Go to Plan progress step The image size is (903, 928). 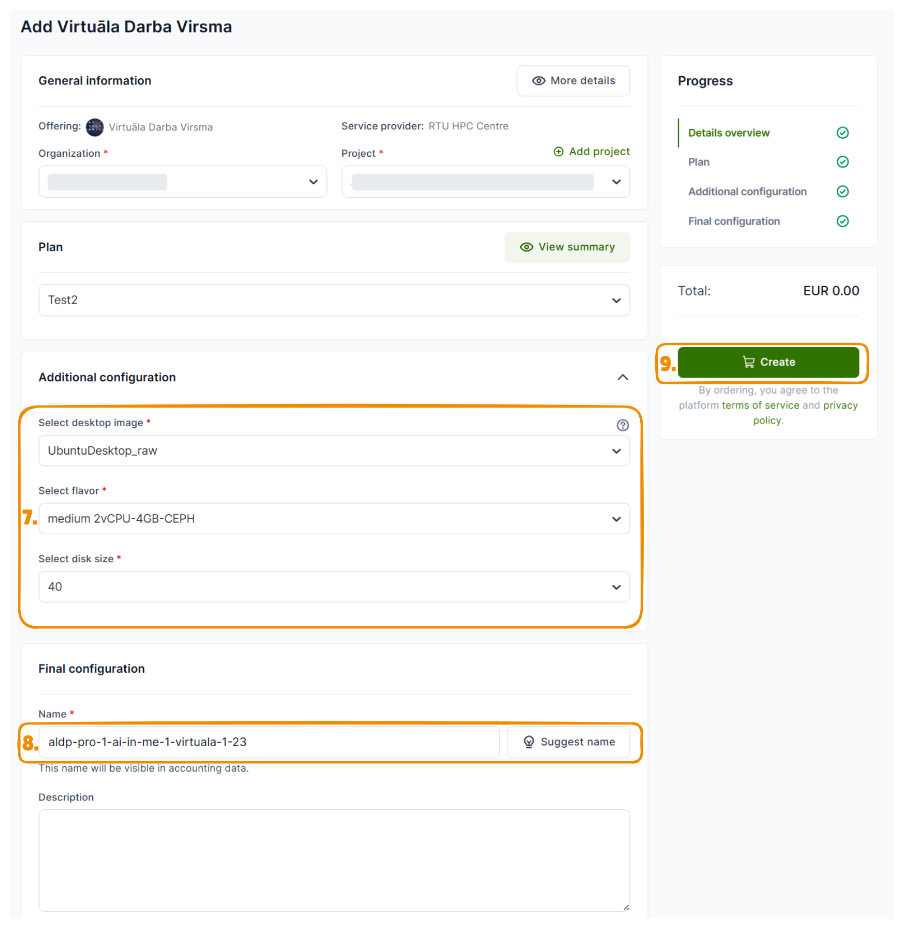click(x=698, y=162)
